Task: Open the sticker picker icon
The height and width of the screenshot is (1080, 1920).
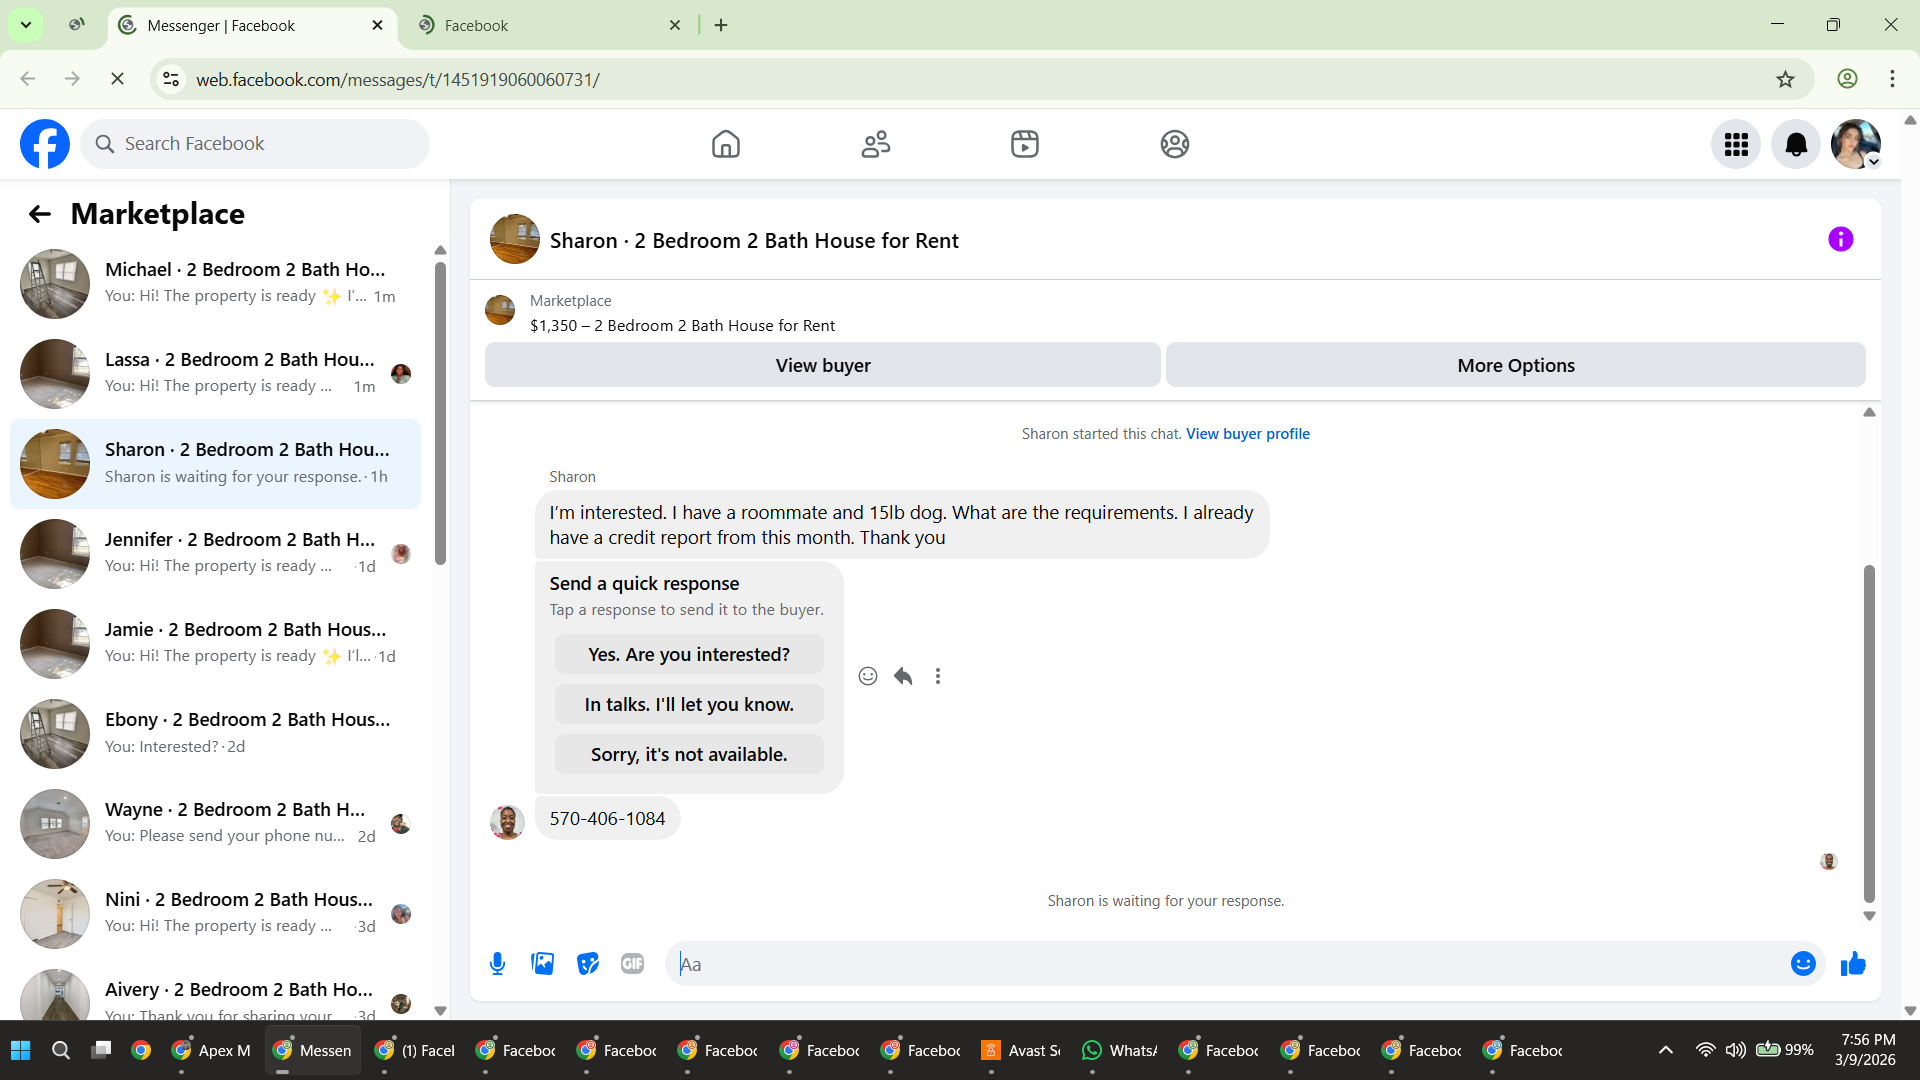Action: click(x=588, y=964)
